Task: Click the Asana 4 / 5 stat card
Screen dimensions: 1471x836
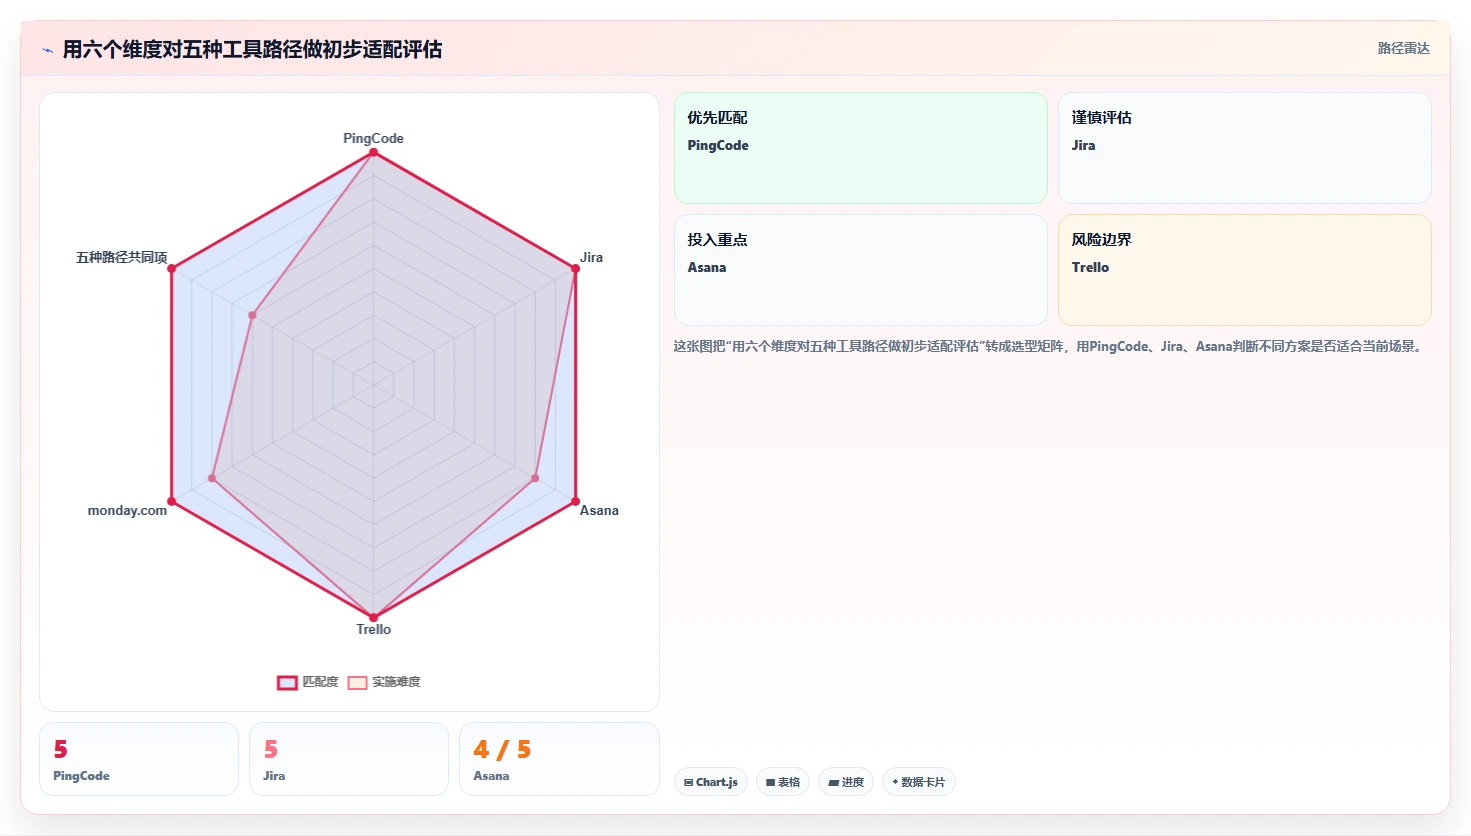Action: pos(559,759)
